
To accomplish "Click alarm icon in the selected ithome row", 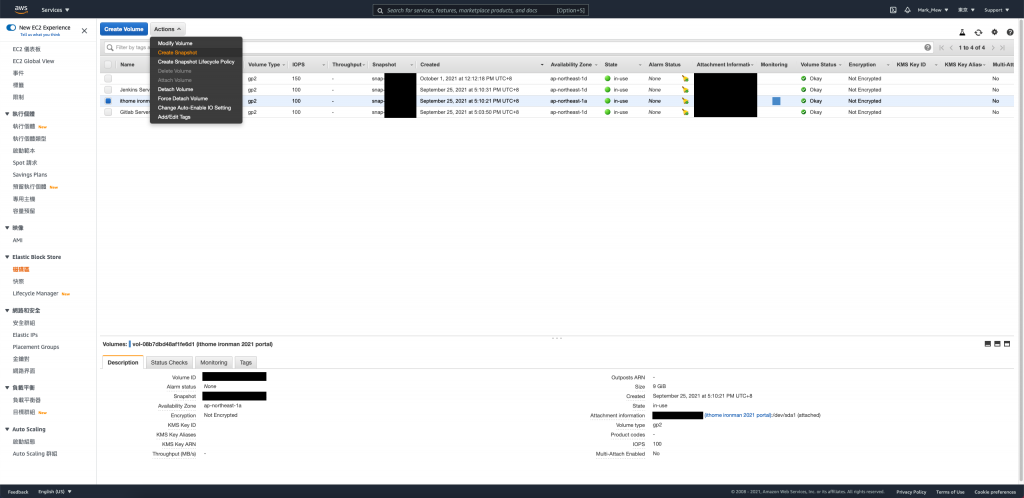I will tap(685, 101).
